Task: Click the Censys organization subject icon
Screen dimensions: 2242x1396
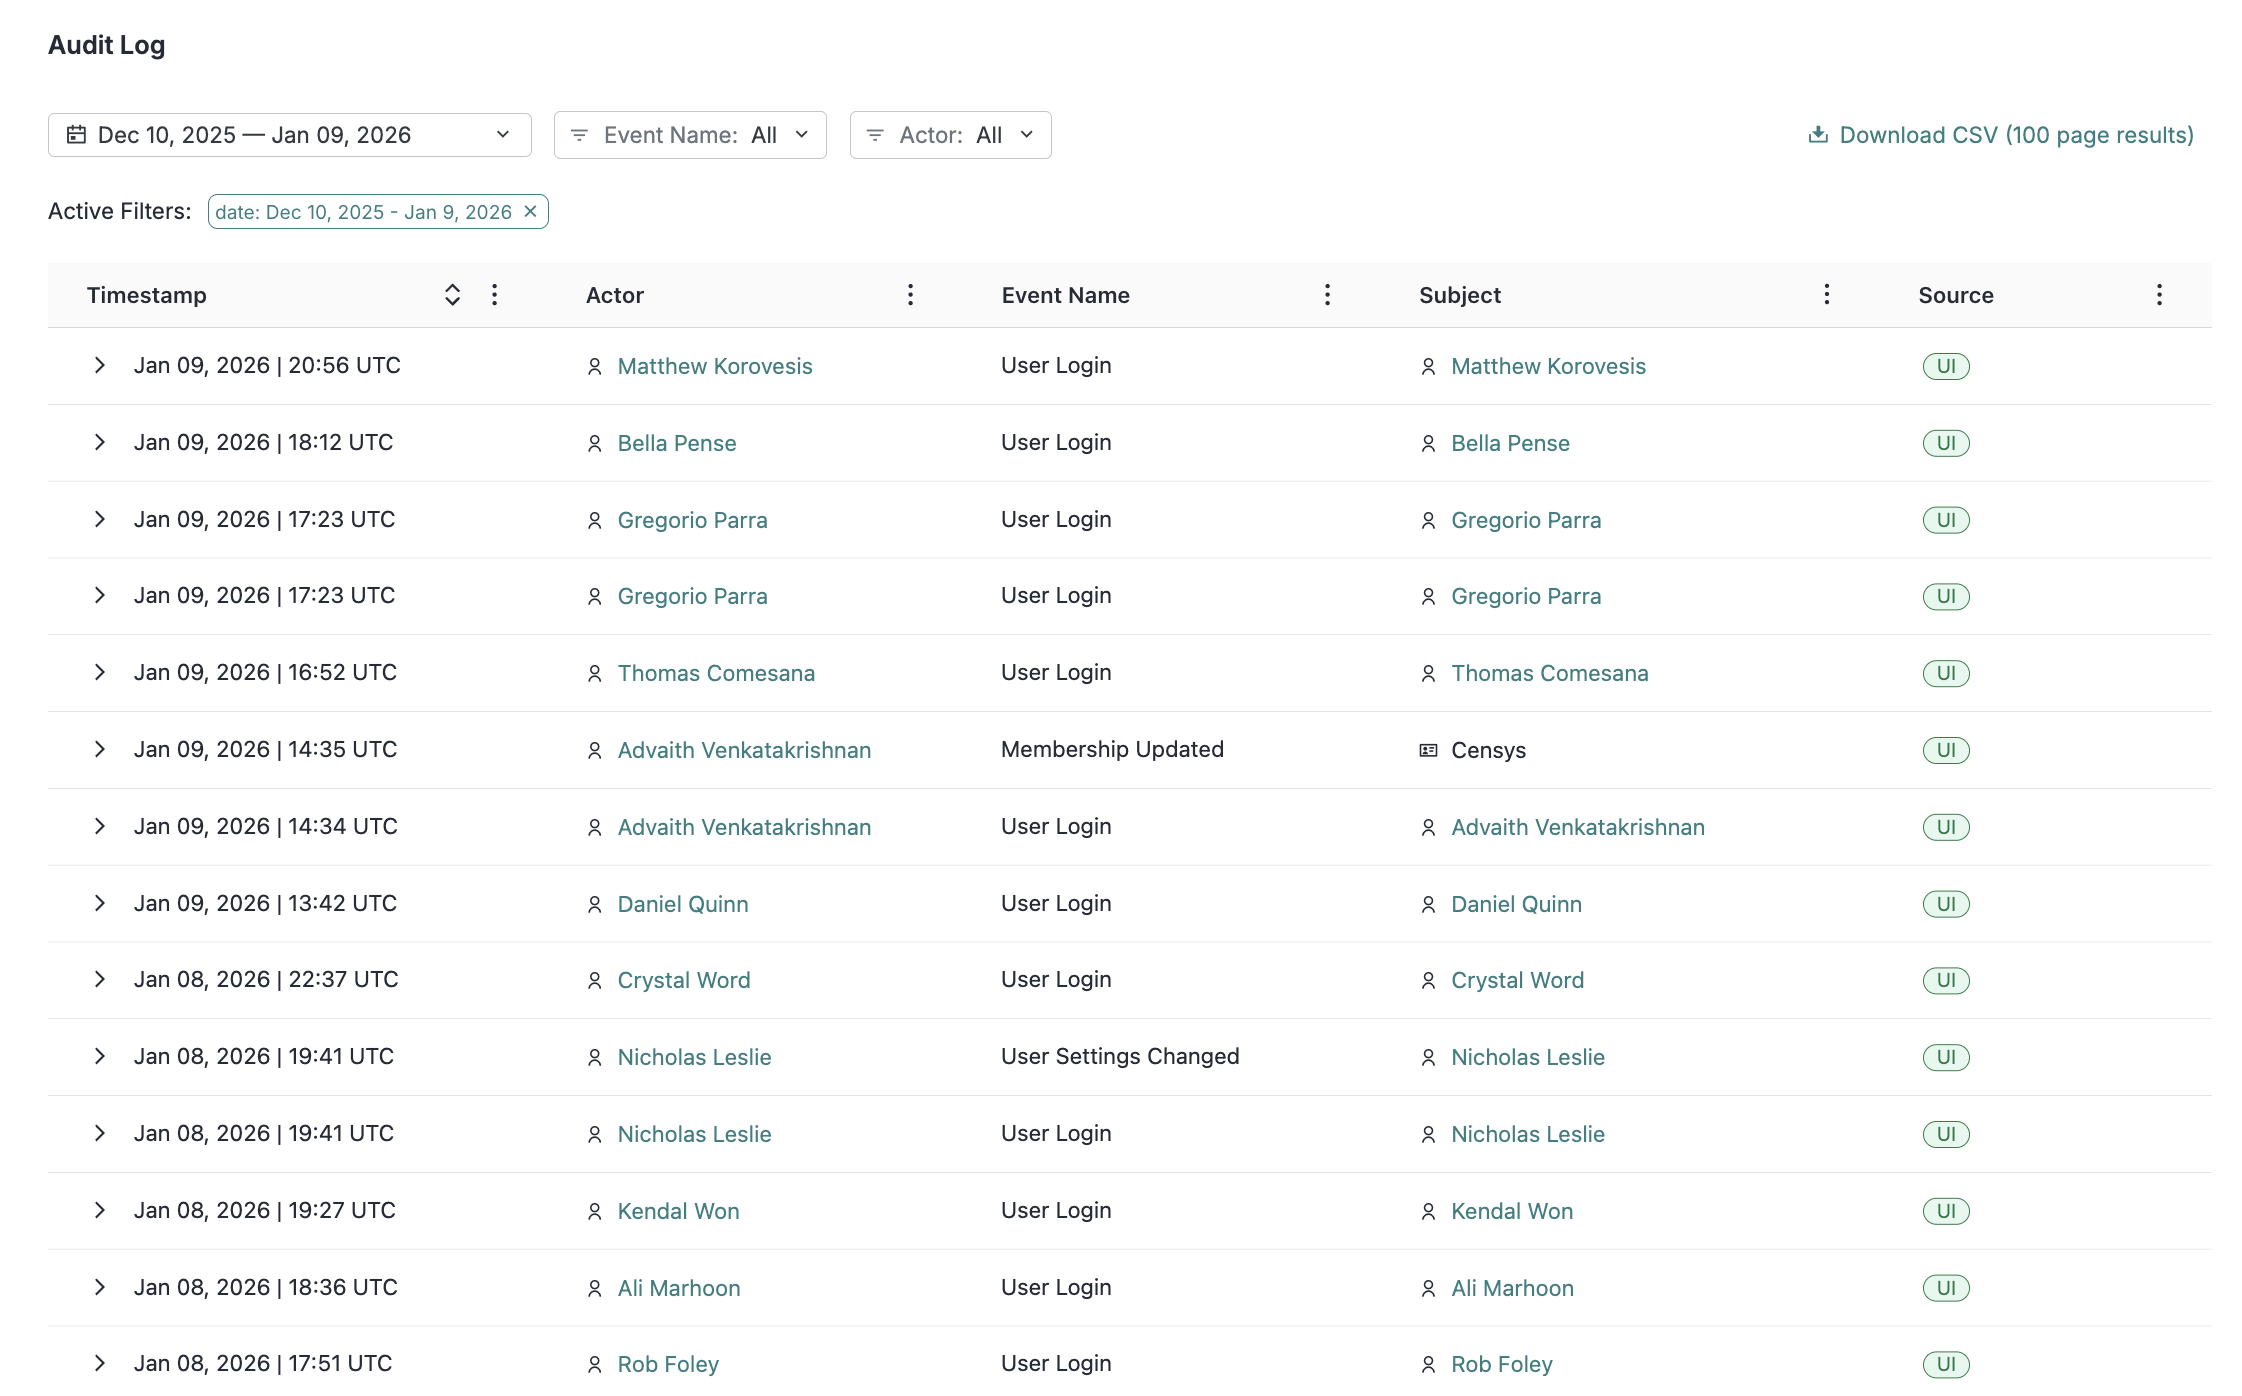Action: (1428, 751)
